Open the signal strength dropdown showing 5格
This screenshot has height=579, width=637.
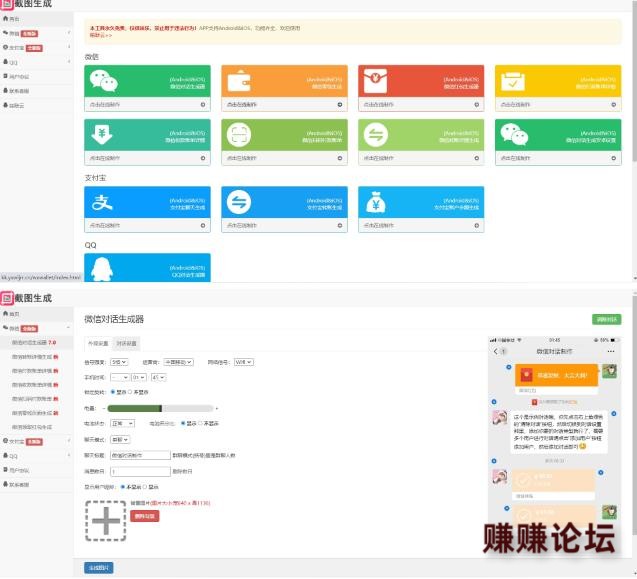coord(119,362)
